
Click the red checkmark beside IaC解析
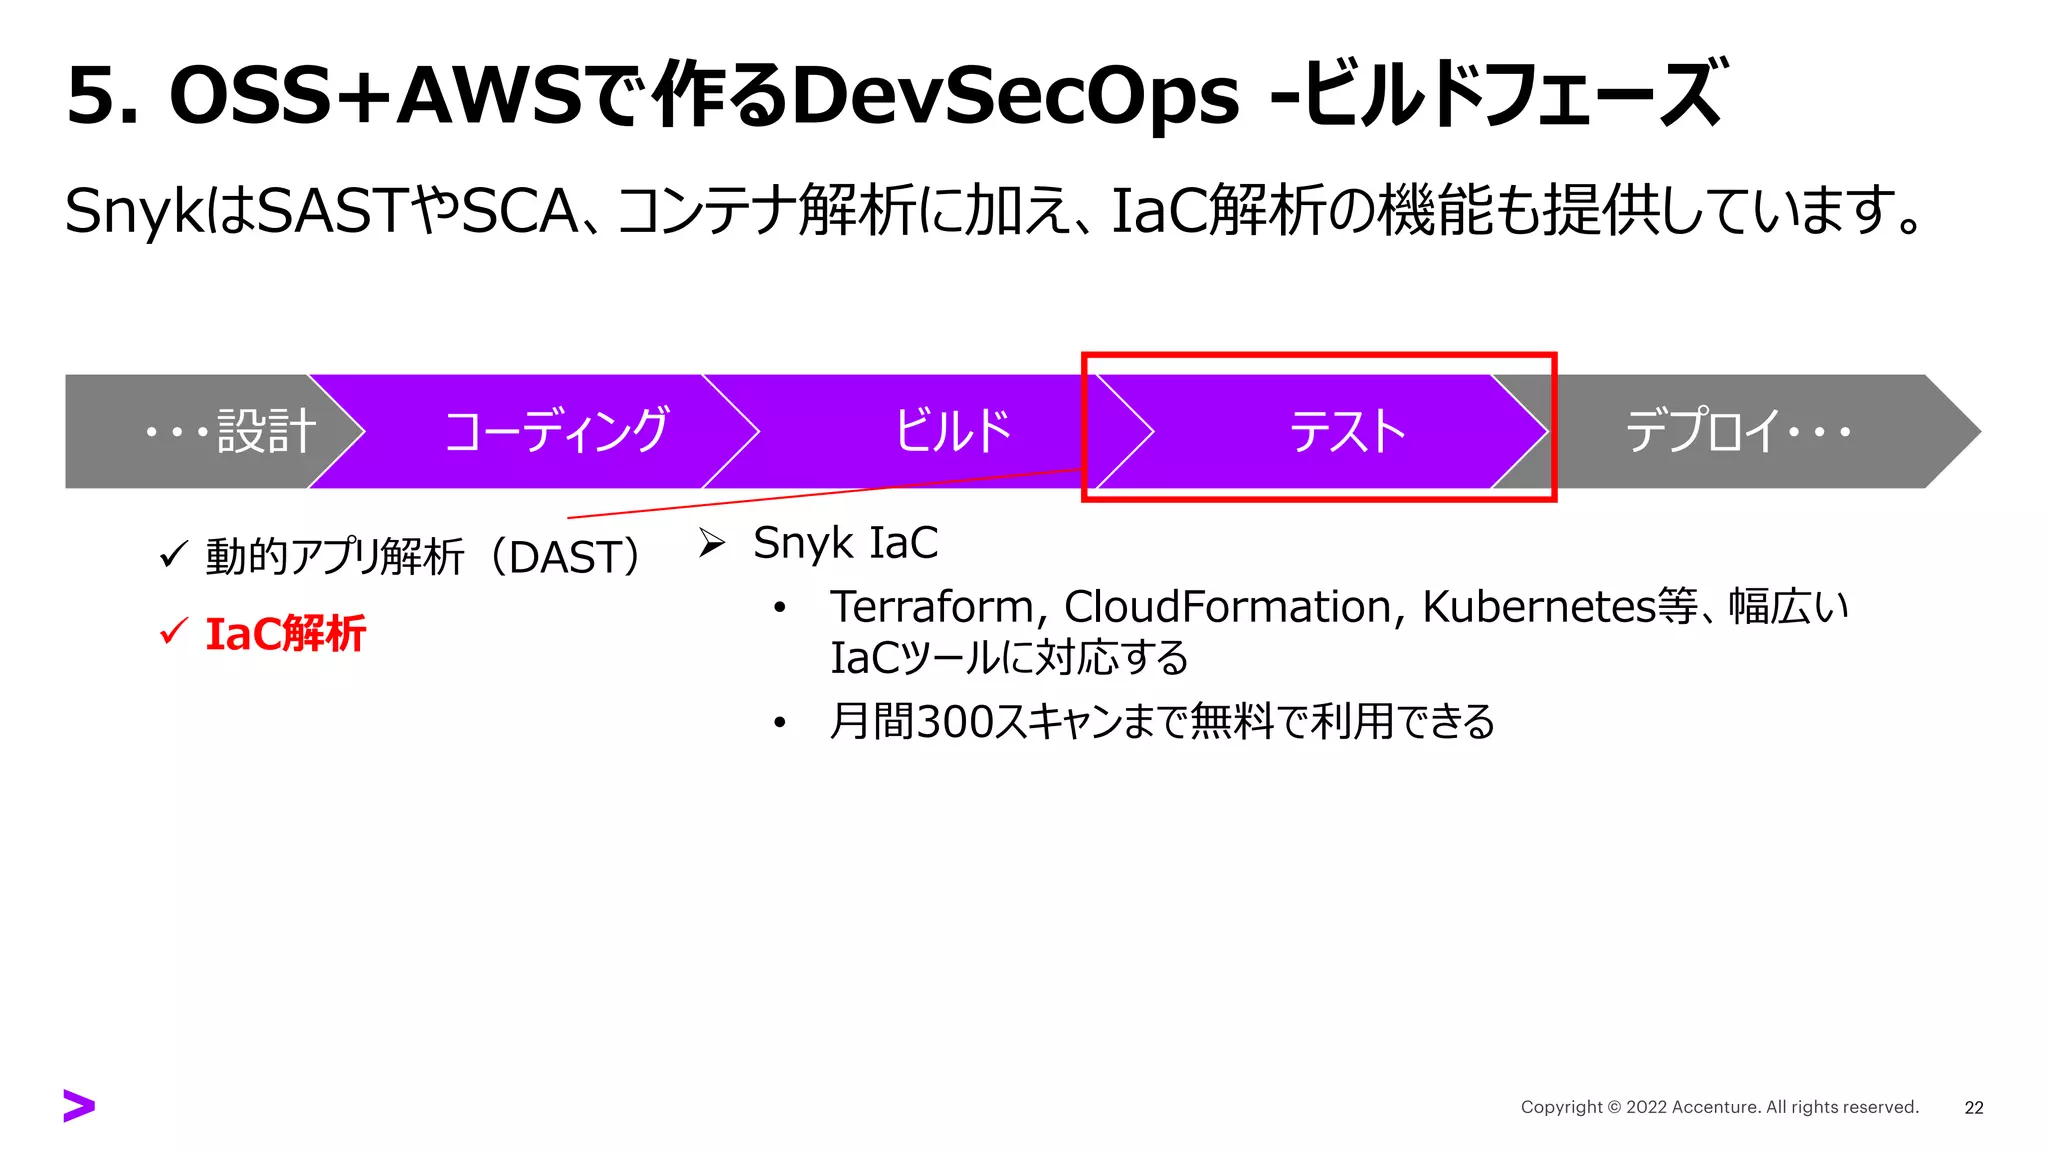coord(173,632)
